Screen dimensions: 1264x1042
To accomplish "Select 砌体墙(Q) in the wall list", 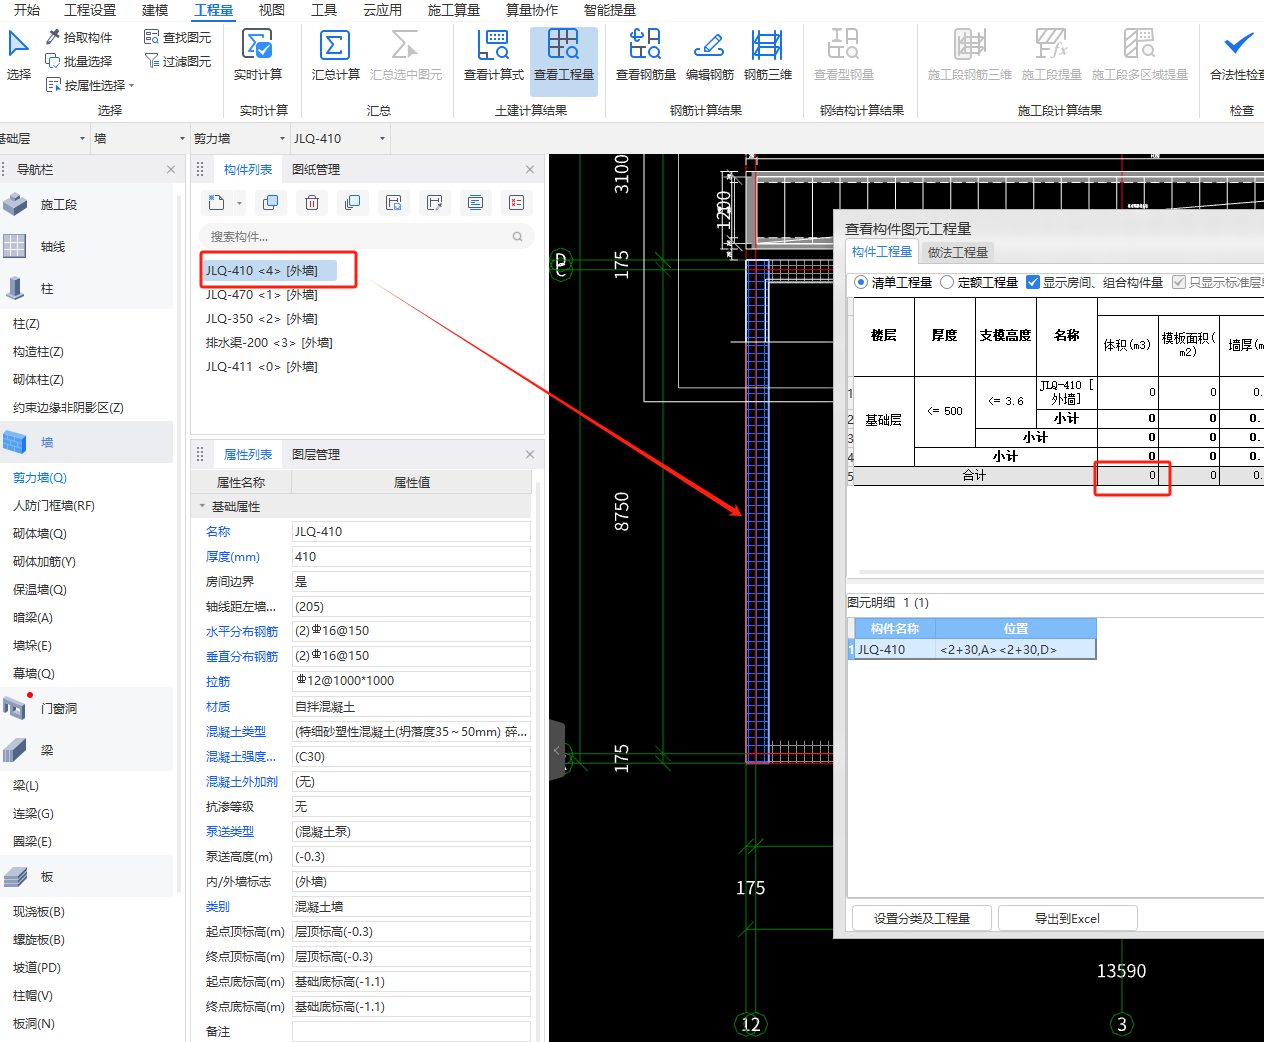I will (40, 534).
